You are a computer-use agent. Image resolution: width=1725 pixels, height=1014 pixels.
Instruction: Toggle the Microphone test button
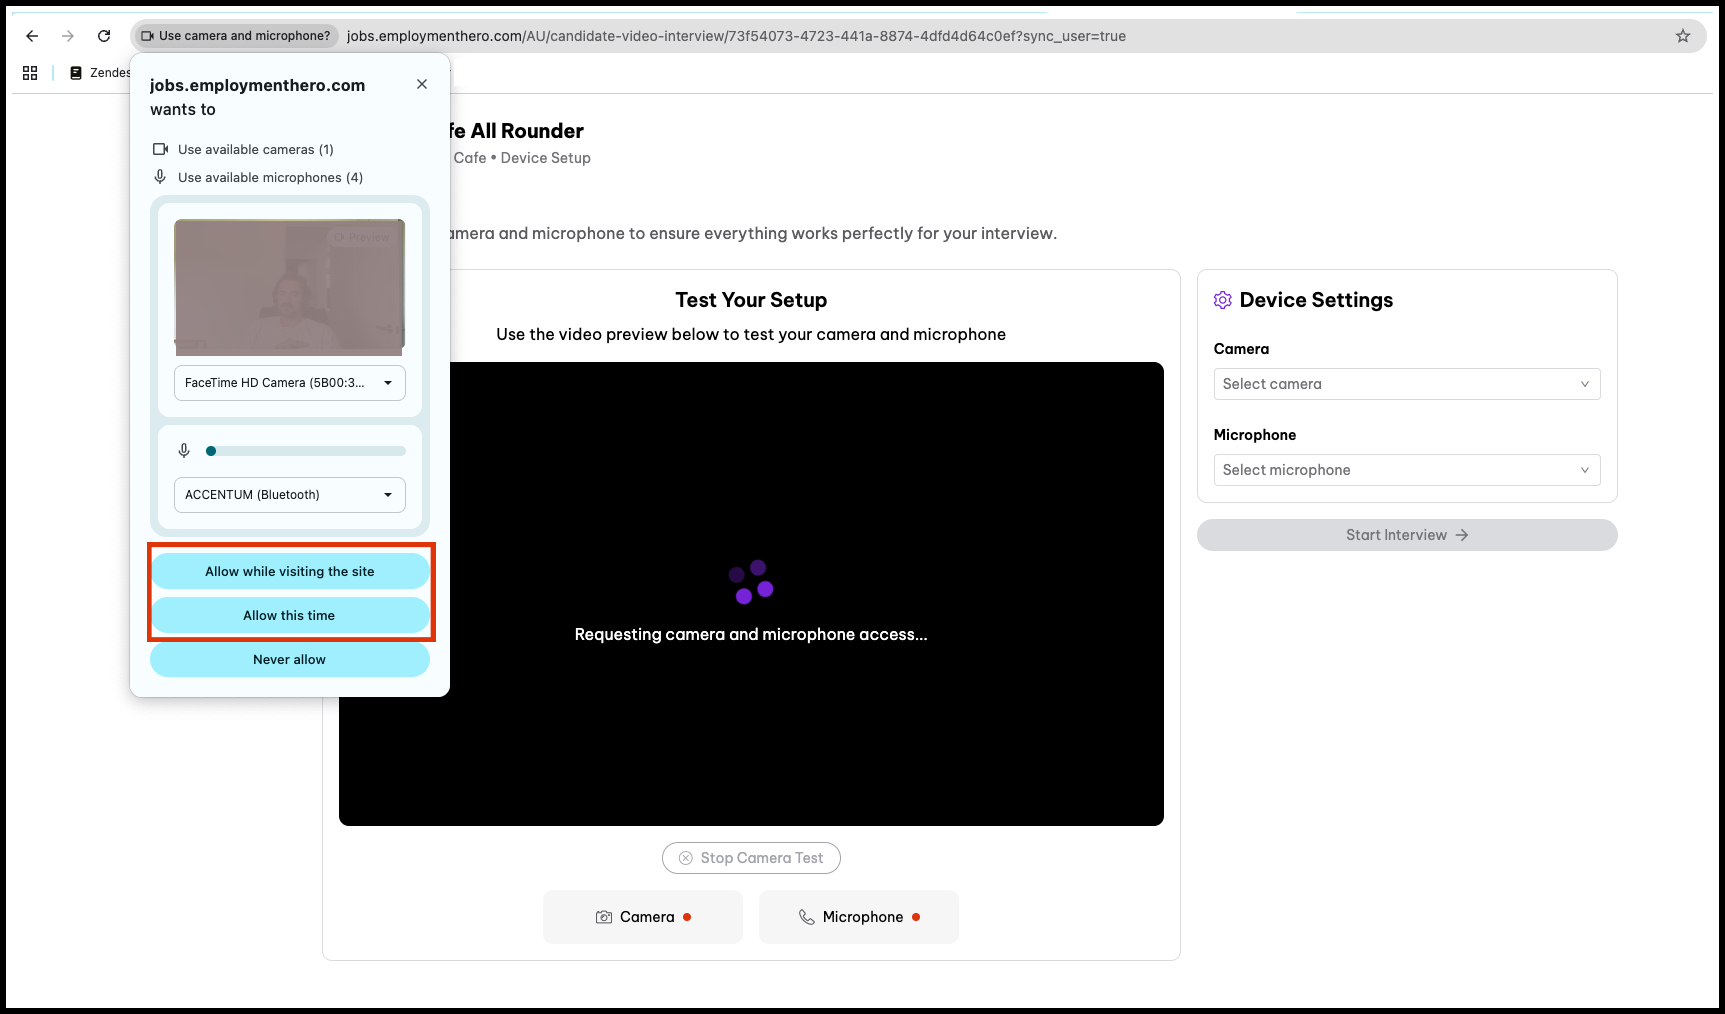pos(859,917)
